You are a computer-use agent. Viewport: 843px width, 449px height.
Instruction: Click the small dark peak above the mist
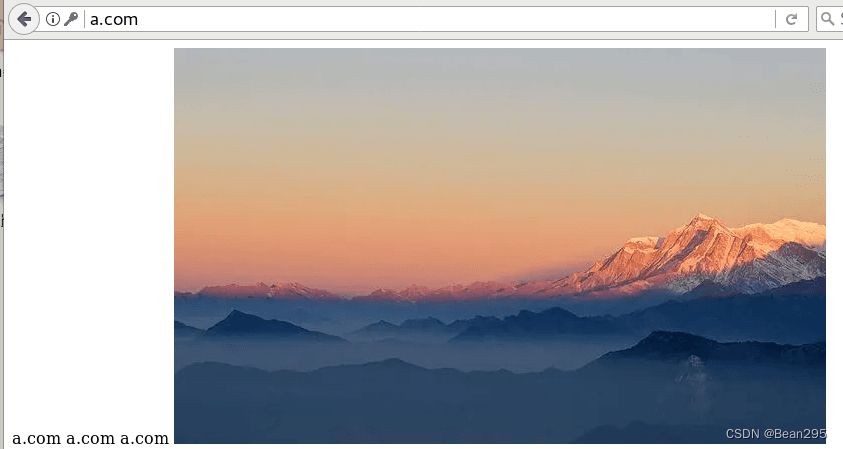[x=237, y=317]
